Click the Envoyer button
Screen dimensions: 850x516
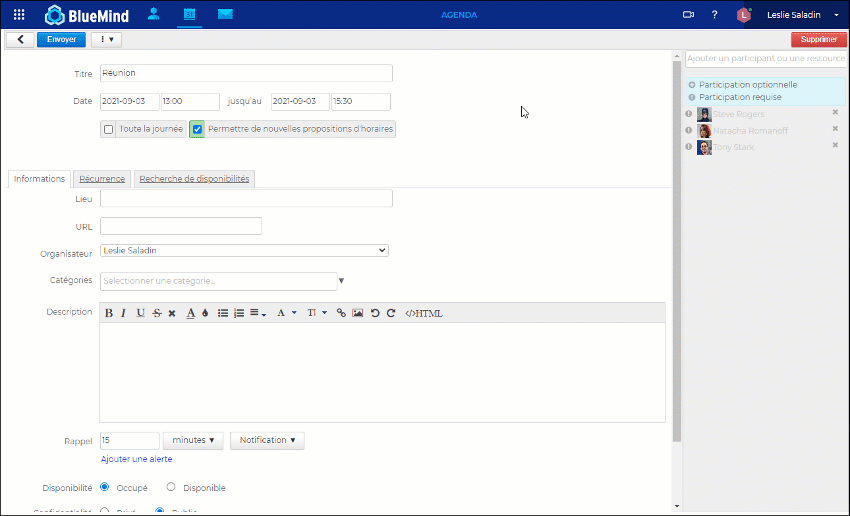(x=61, y=40)
